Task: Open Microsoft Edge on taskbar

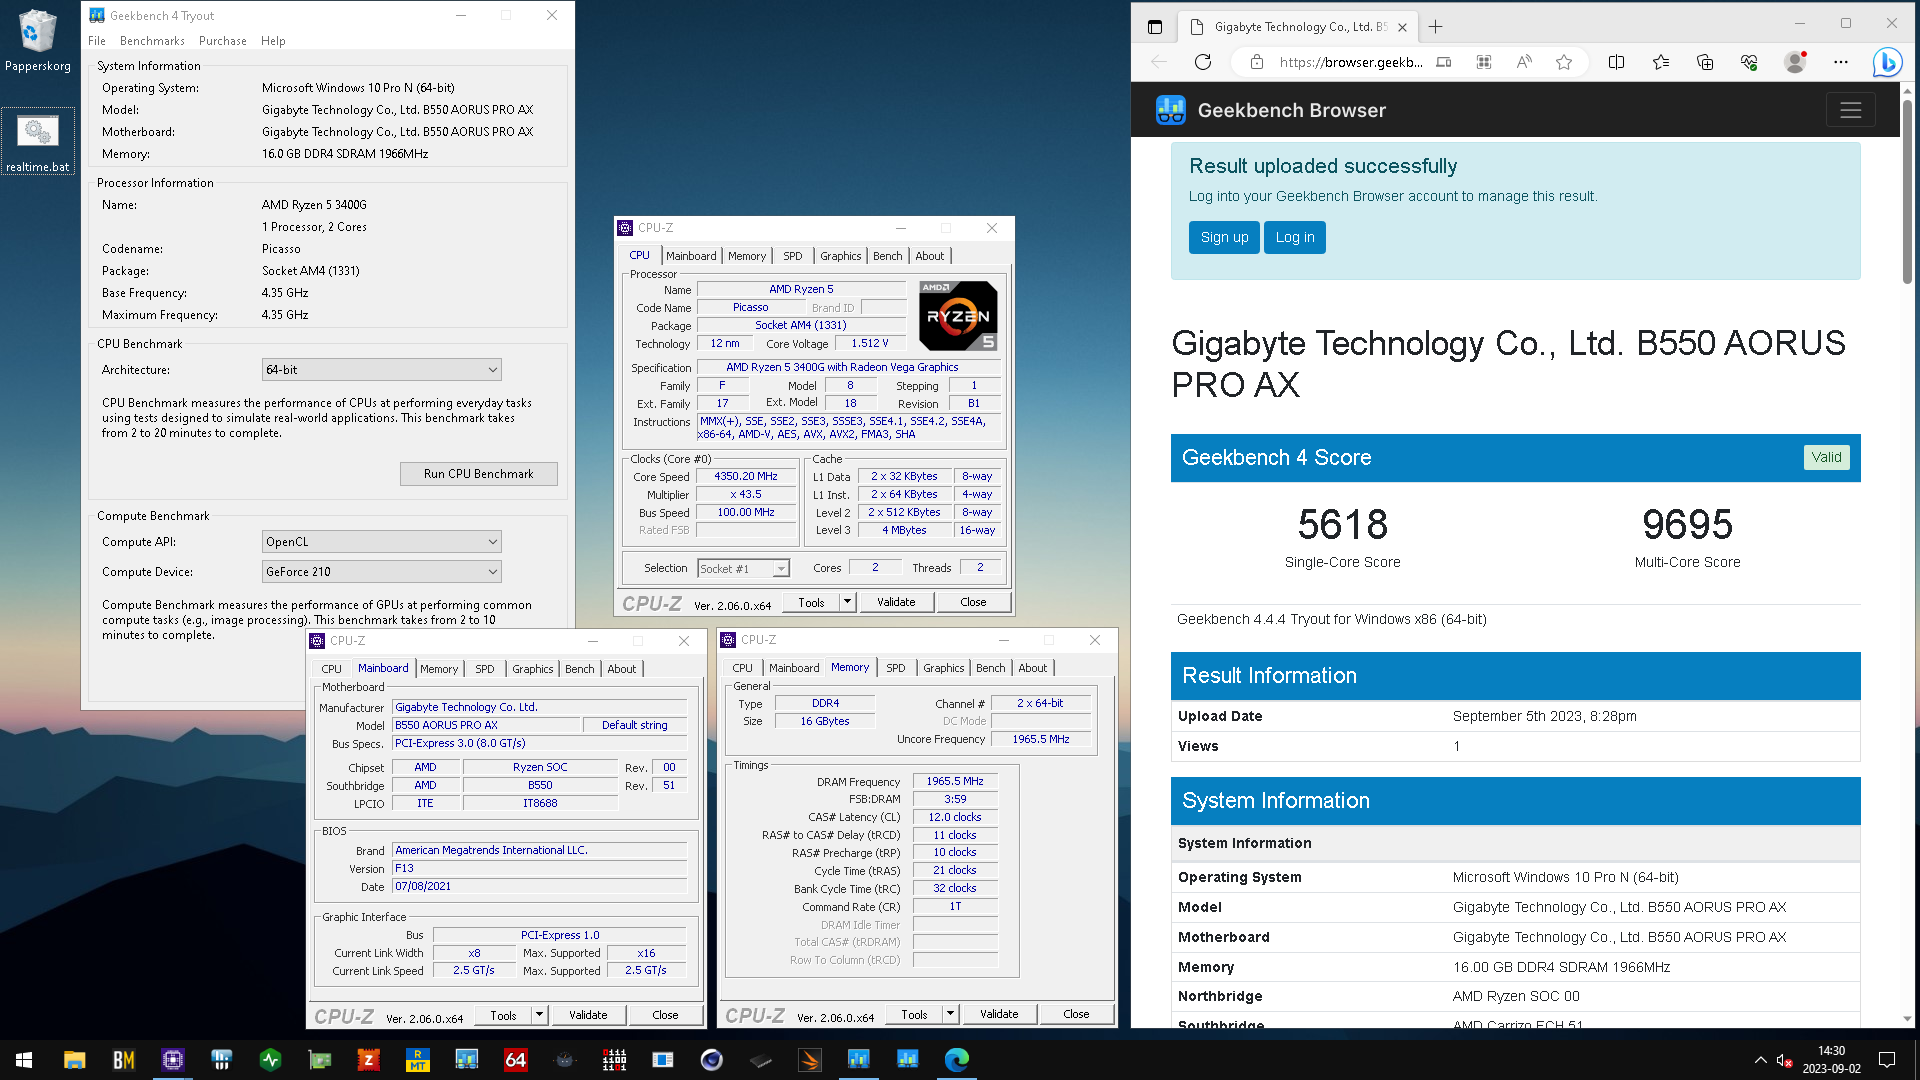Action: [x=956, y=1060]
